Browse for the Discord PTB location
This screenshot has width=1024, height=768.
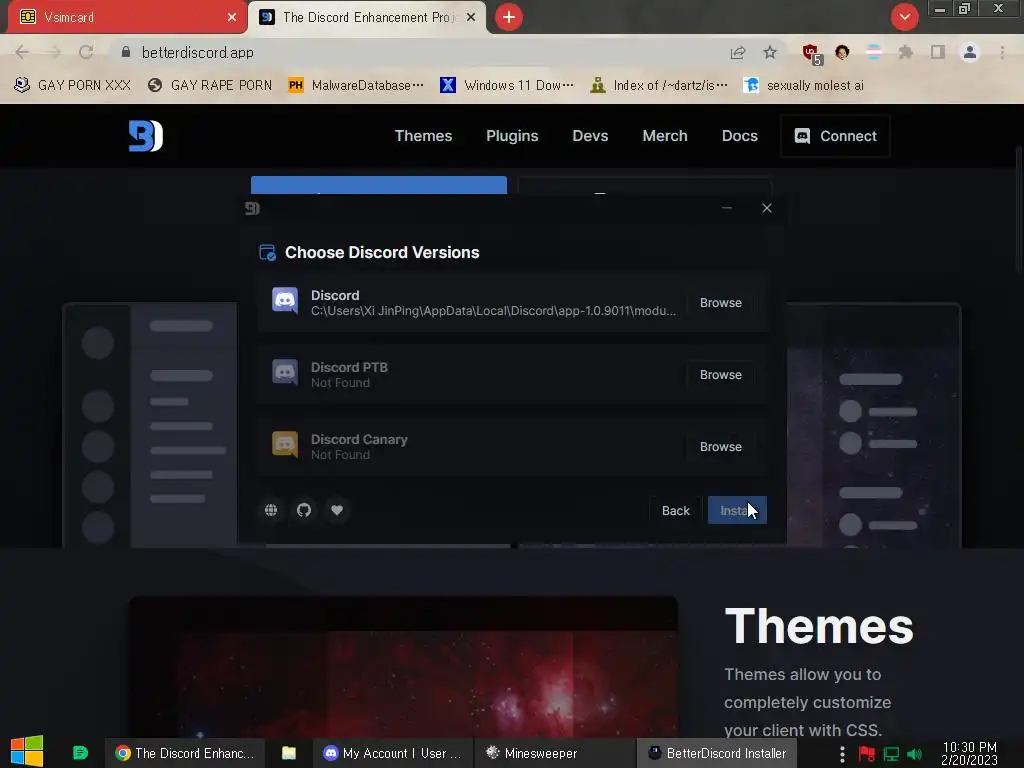pos(720,374)
